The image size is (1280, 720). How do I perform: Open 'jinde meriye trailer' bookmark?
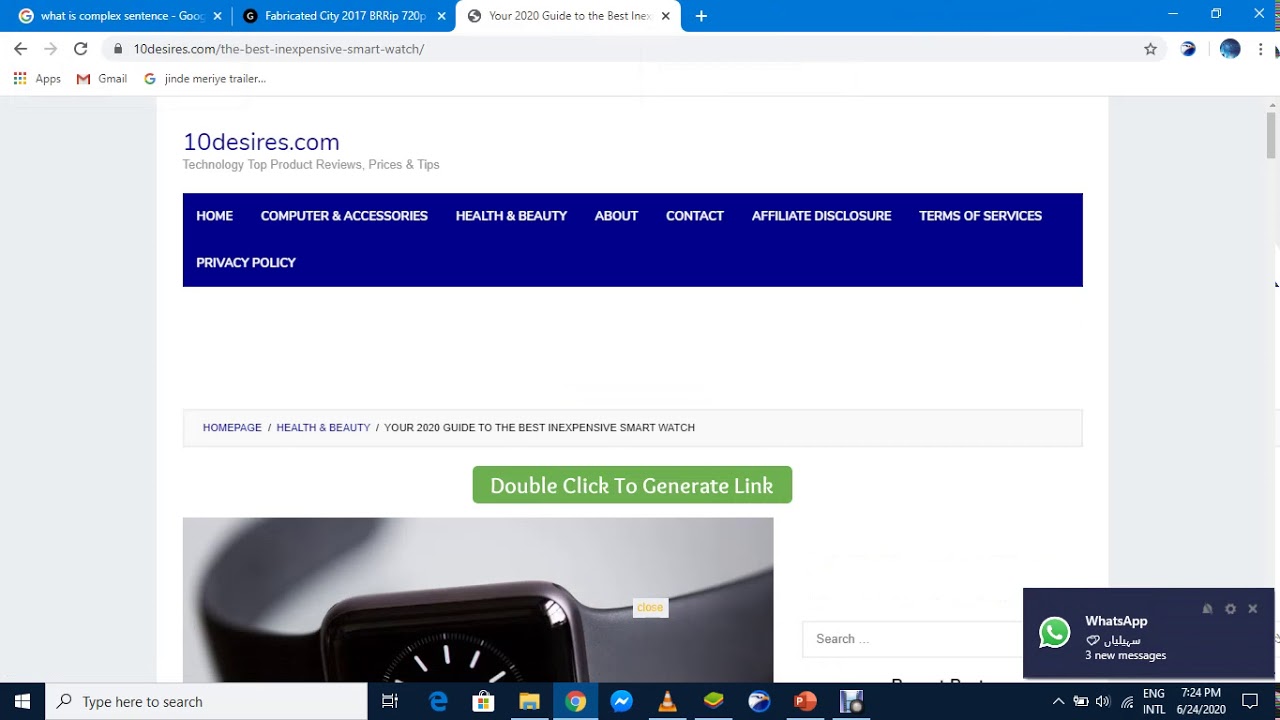(205, 79)
